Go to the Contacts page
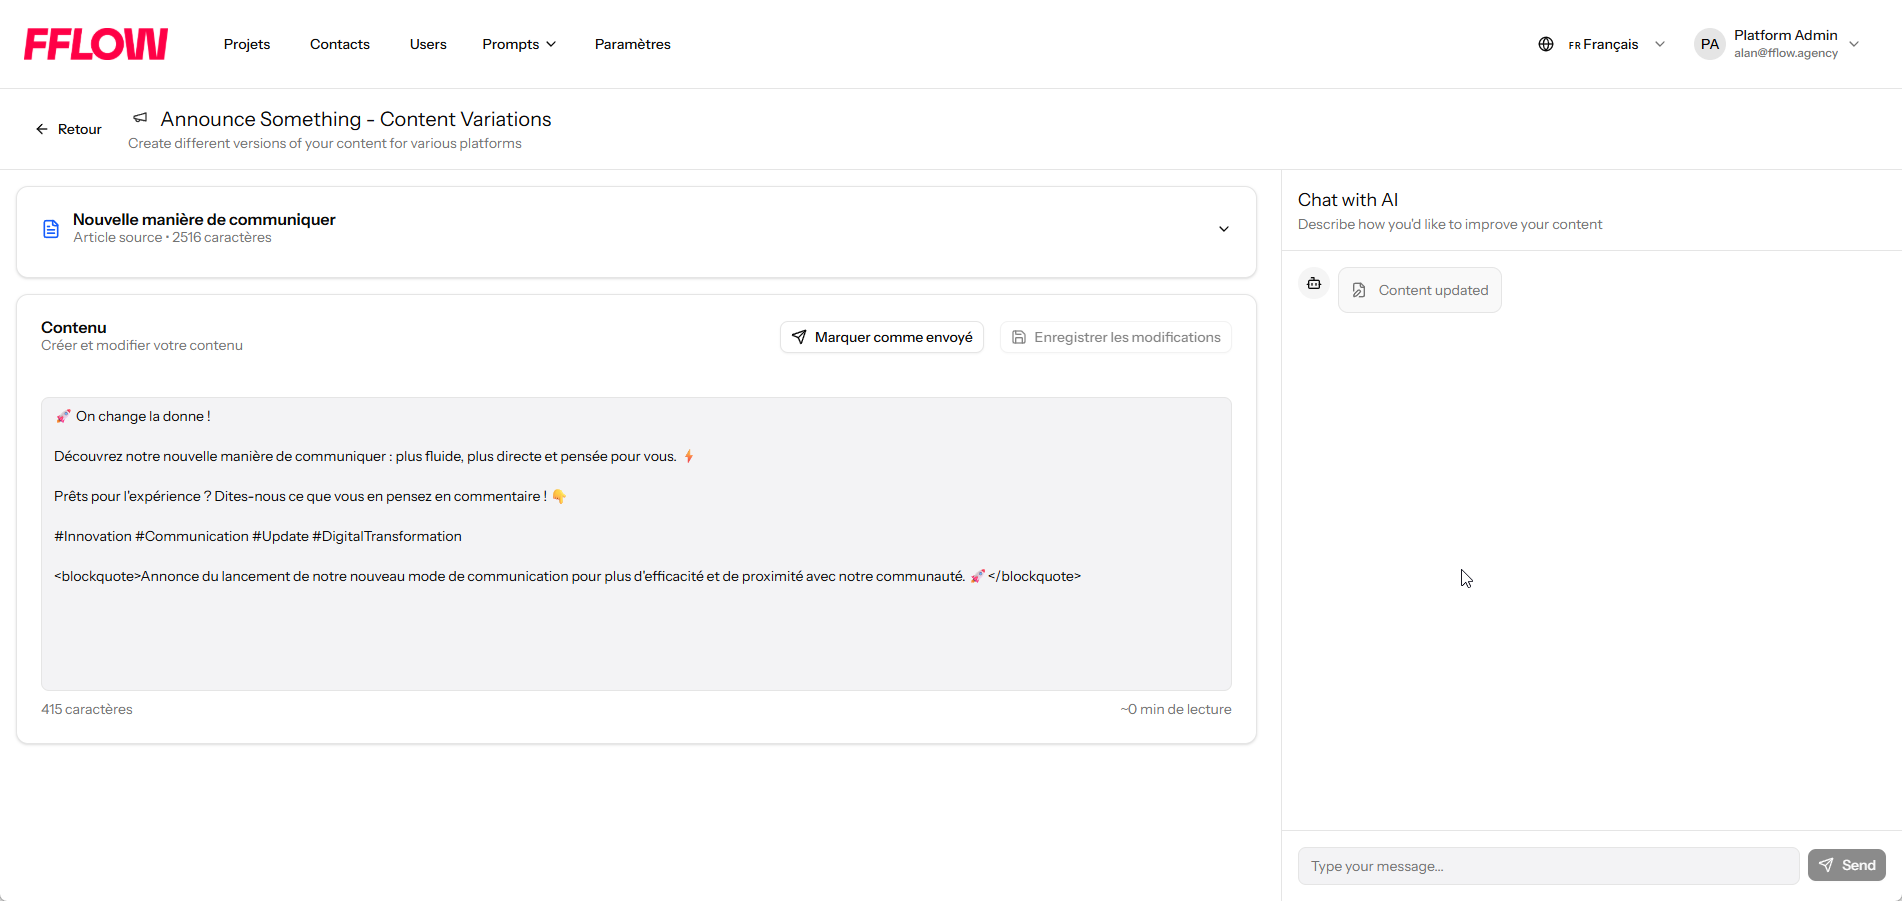Image resolution: width=1902 pixels, height=901 pixels. pyautogui.click(x=340, y=44)
